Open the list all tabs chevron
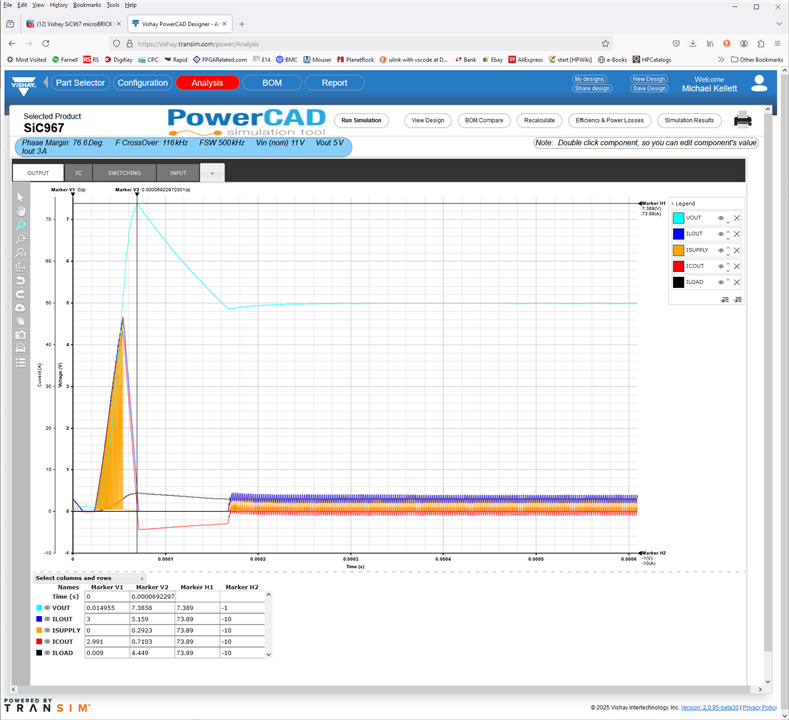This screenshot has width=789, height=720. click(779, 24)
